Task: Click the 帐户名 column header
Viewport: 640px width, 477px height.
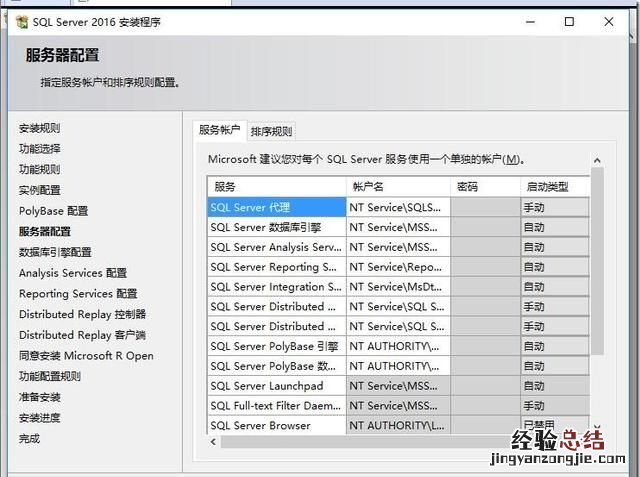Action: pyautogui.click(x=398, y=187)
